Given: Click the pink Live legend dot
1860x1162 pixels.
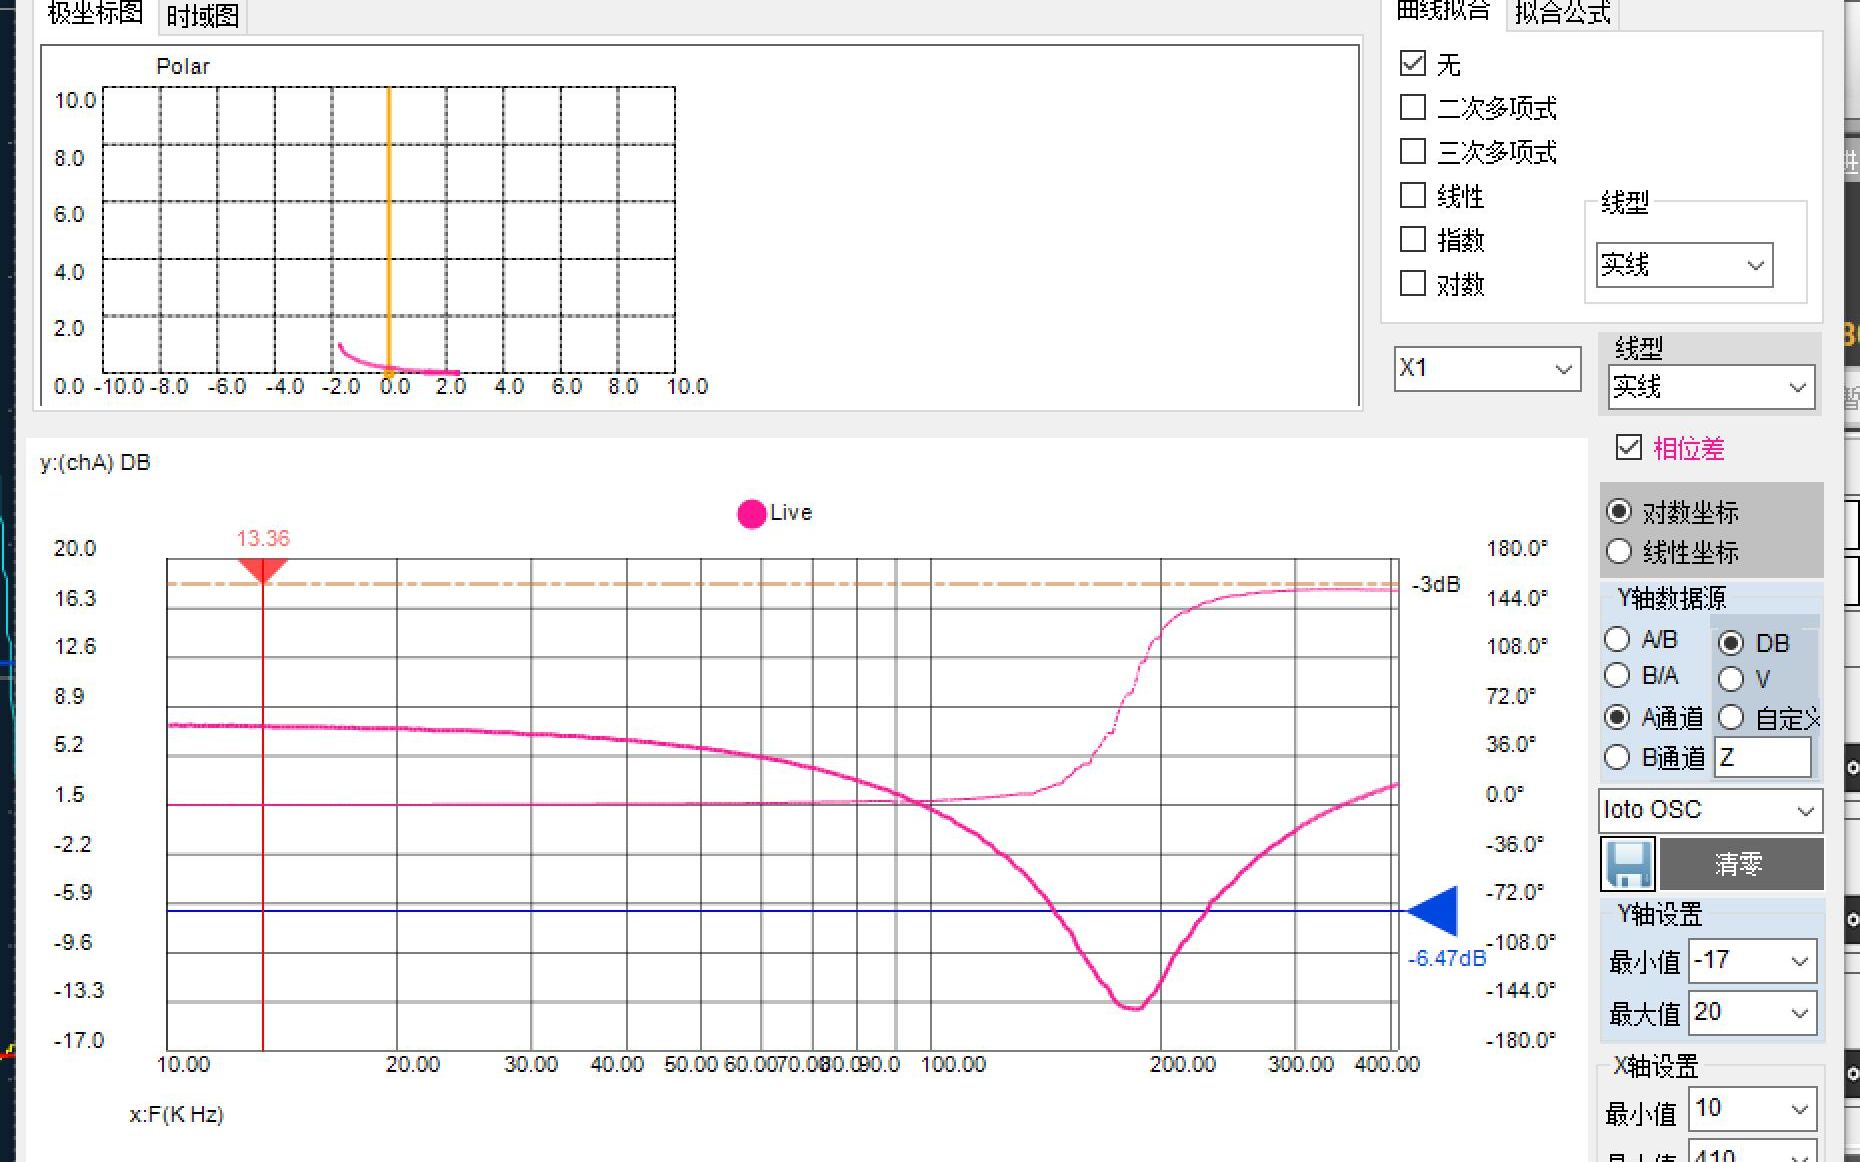Looking at the screenshot, I should pyautogui.click(x=751, y=513).
